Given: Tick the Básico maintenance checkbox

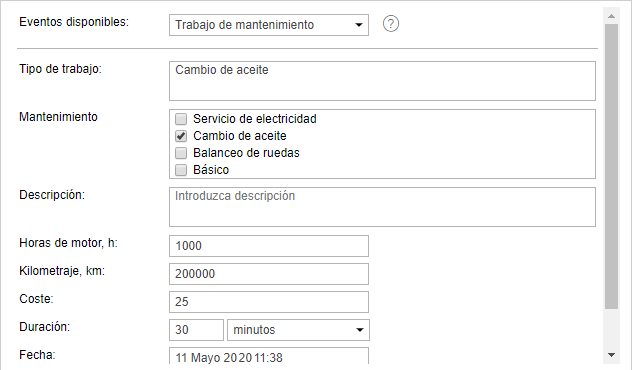Looking at the screenshot, I should point(181,170).
